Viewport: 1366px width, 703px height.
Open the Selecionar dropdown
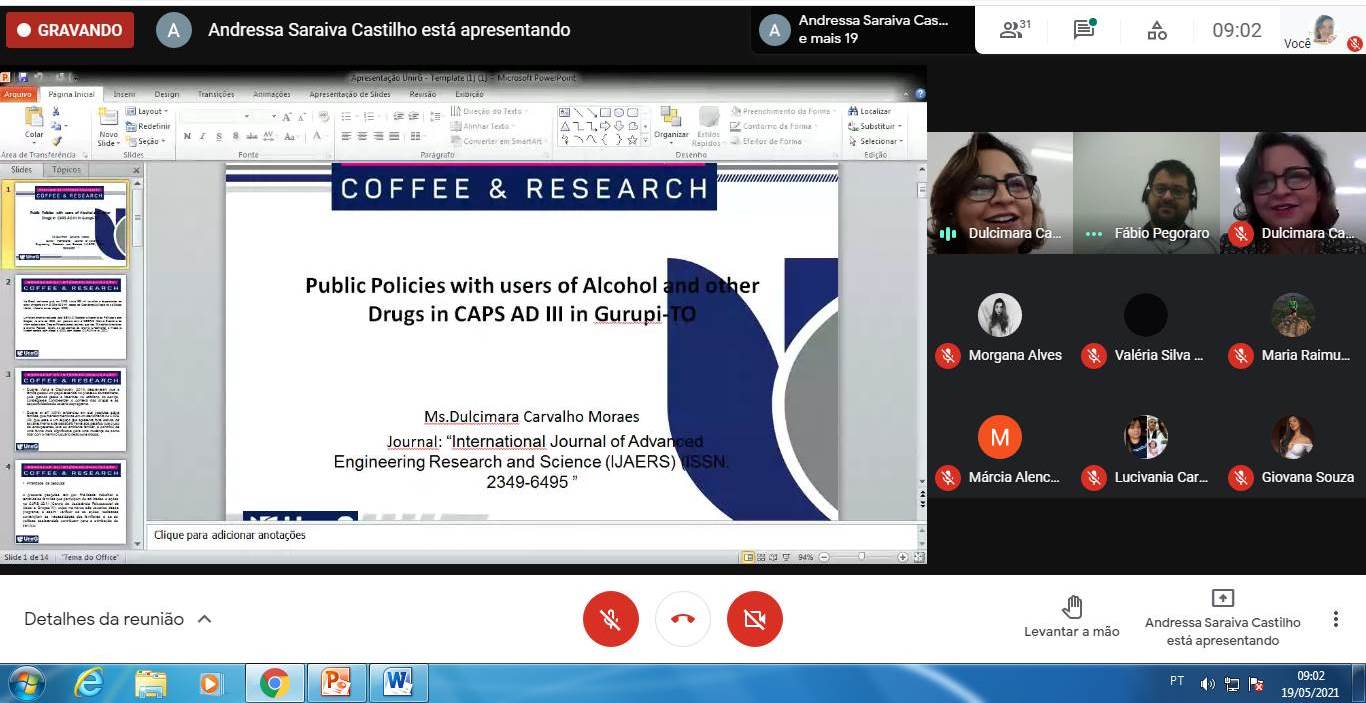click(x=875, y=141)
